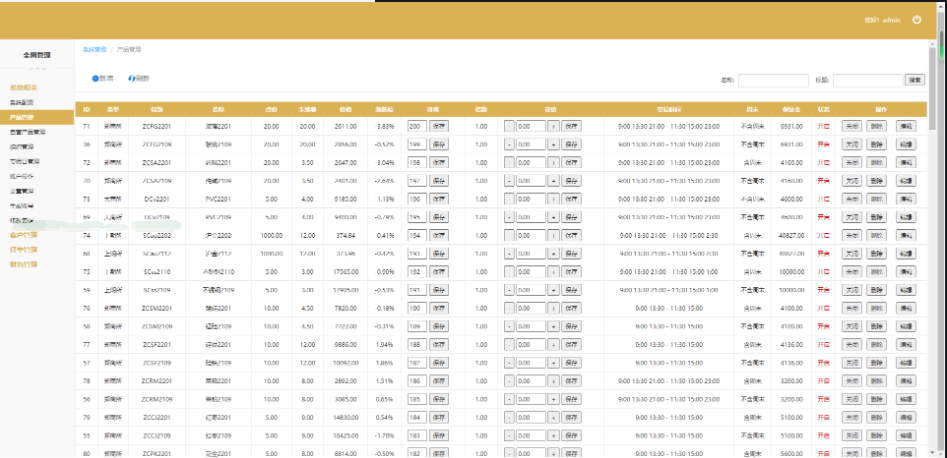The width and height of the screenshot is (947, 458).
Task: Click the minus button in row ID 59
Action: [x=509, y=290]
